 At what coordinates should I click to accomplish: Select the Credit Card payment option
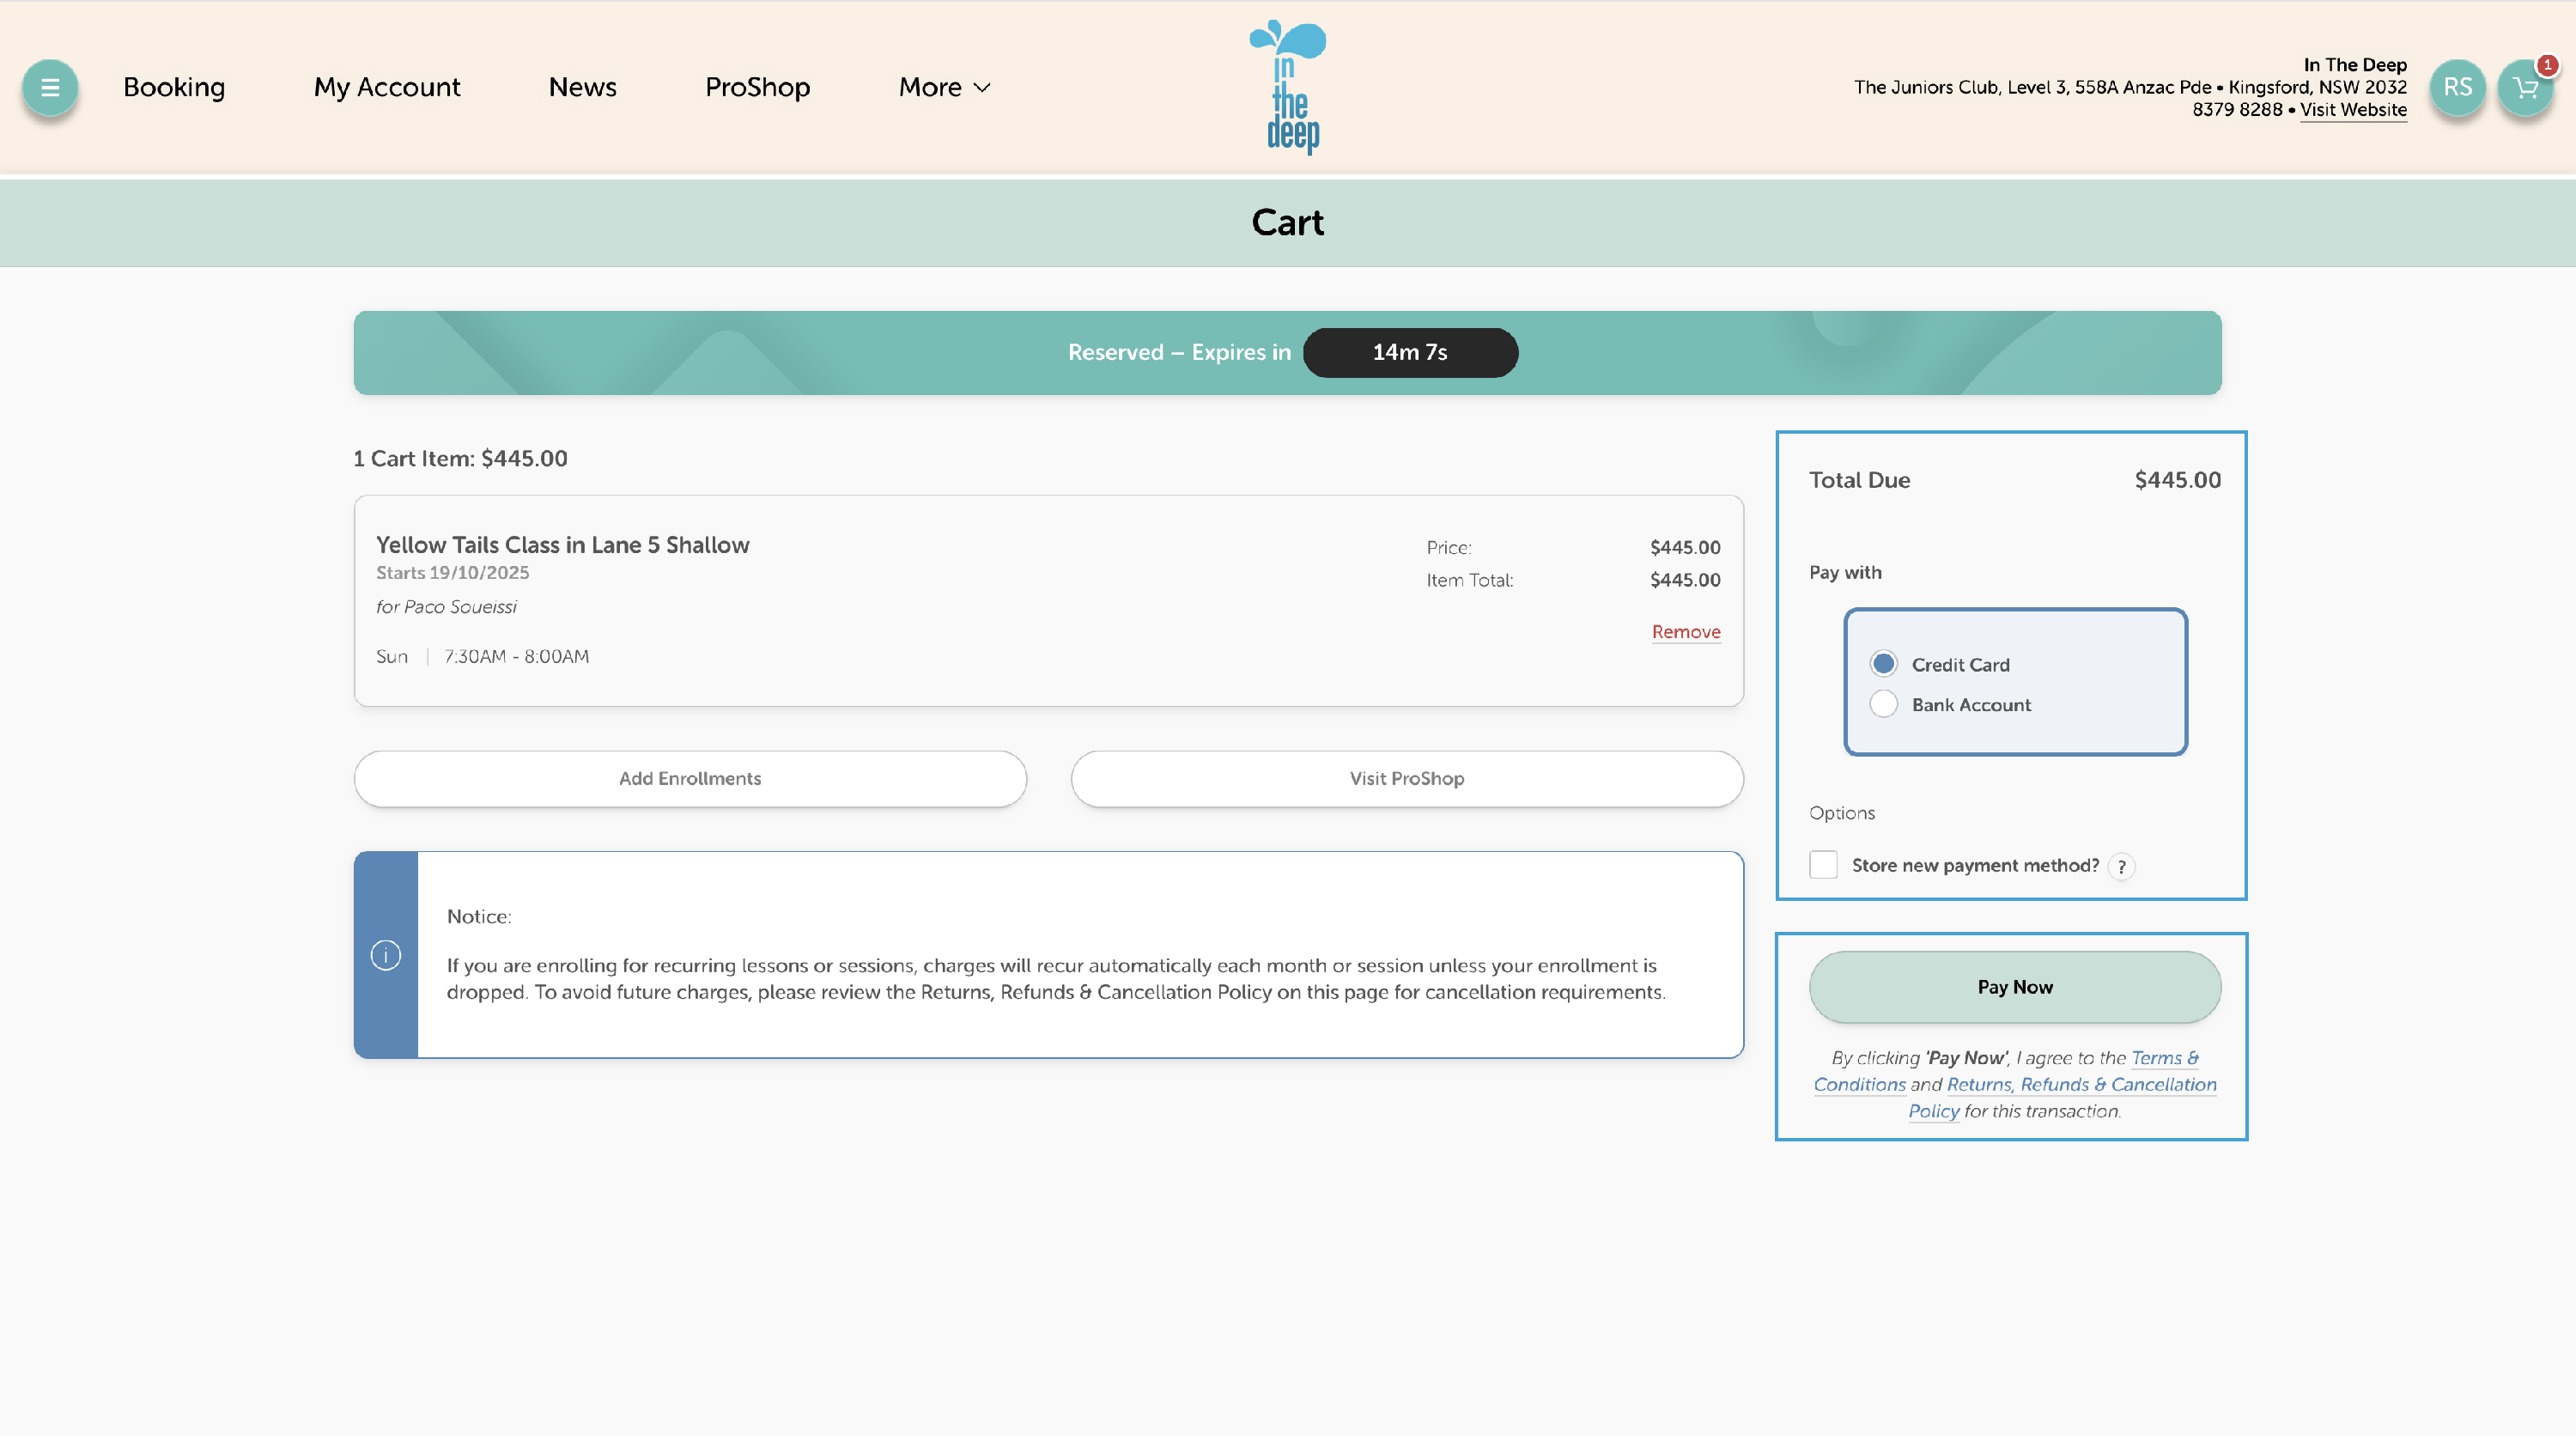(1883, 664)
